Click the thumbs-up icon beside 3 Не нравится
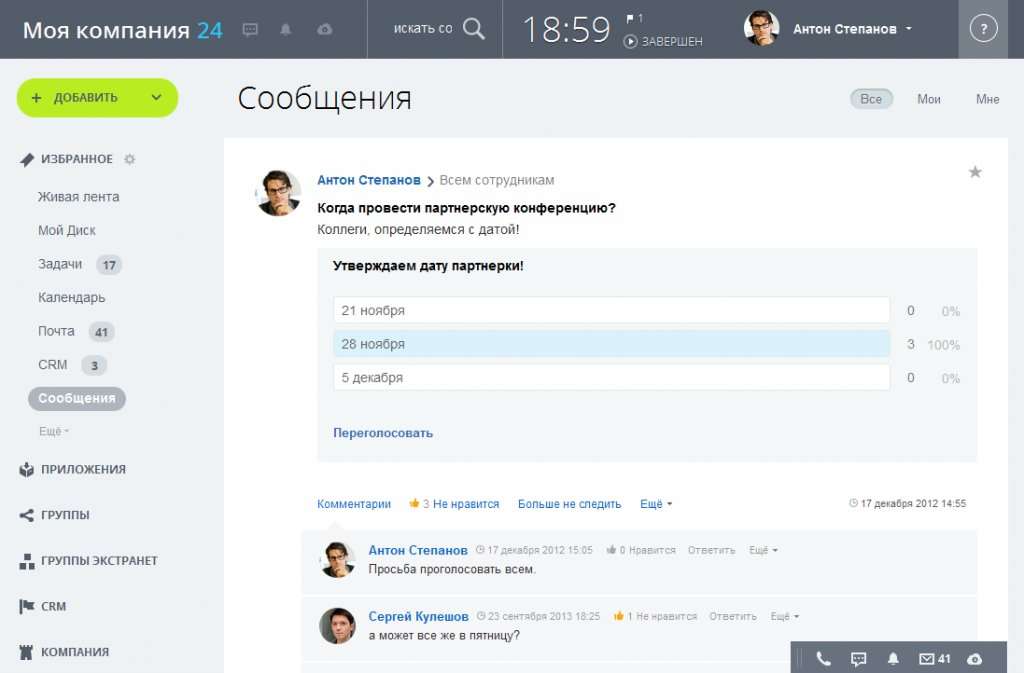Screen dimensions: 1024x673 414,503
